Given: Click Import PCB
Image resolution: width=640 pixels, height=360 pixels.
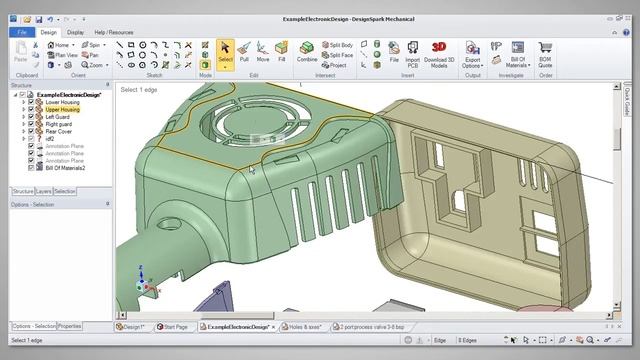Looking at the screenshot, I should click(412, 54).
